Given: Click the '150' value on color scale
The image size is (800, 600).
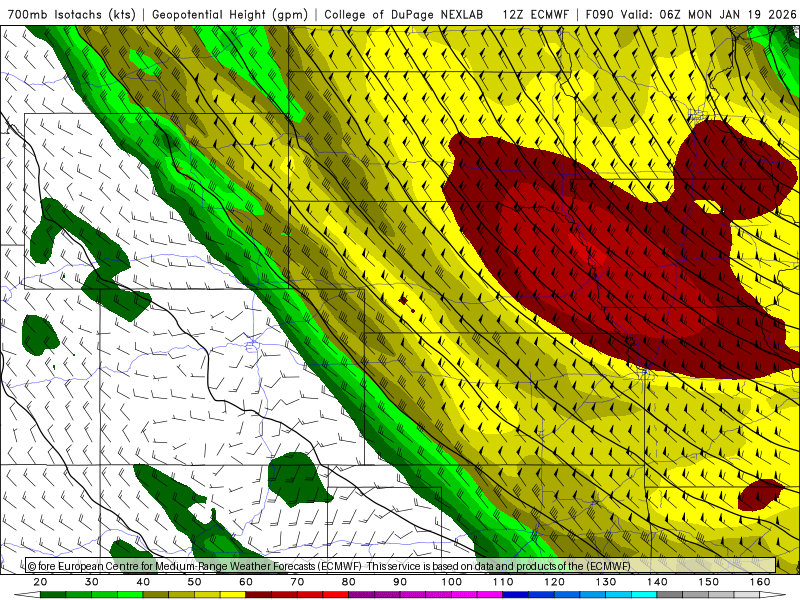Looking at the screenshot, I should (x=709, y=582).
